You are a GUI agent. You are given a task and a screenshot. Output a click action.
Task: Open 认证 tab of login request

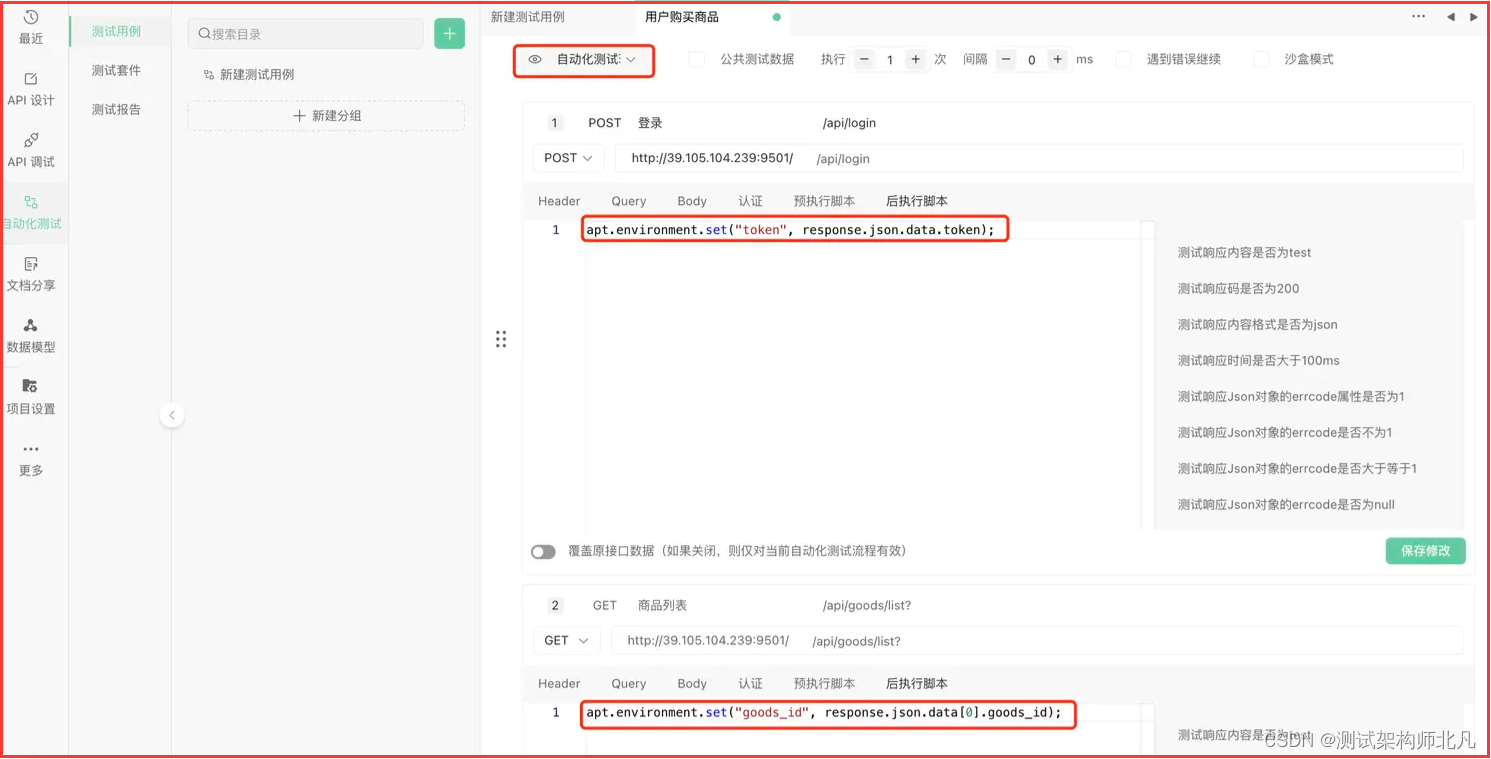[x=750, y=201]
